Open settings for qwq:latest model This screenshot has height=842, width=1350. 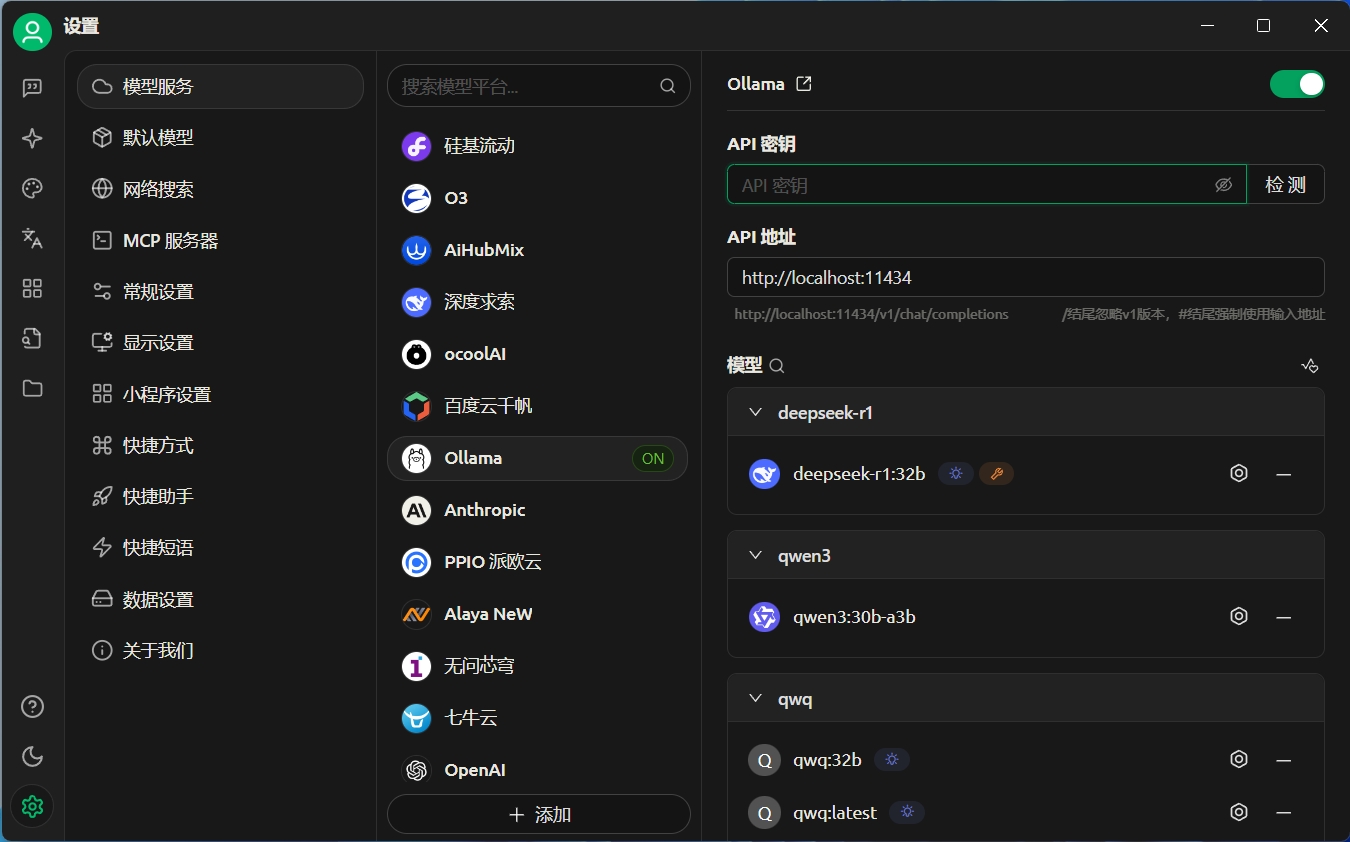[1239, 812]
